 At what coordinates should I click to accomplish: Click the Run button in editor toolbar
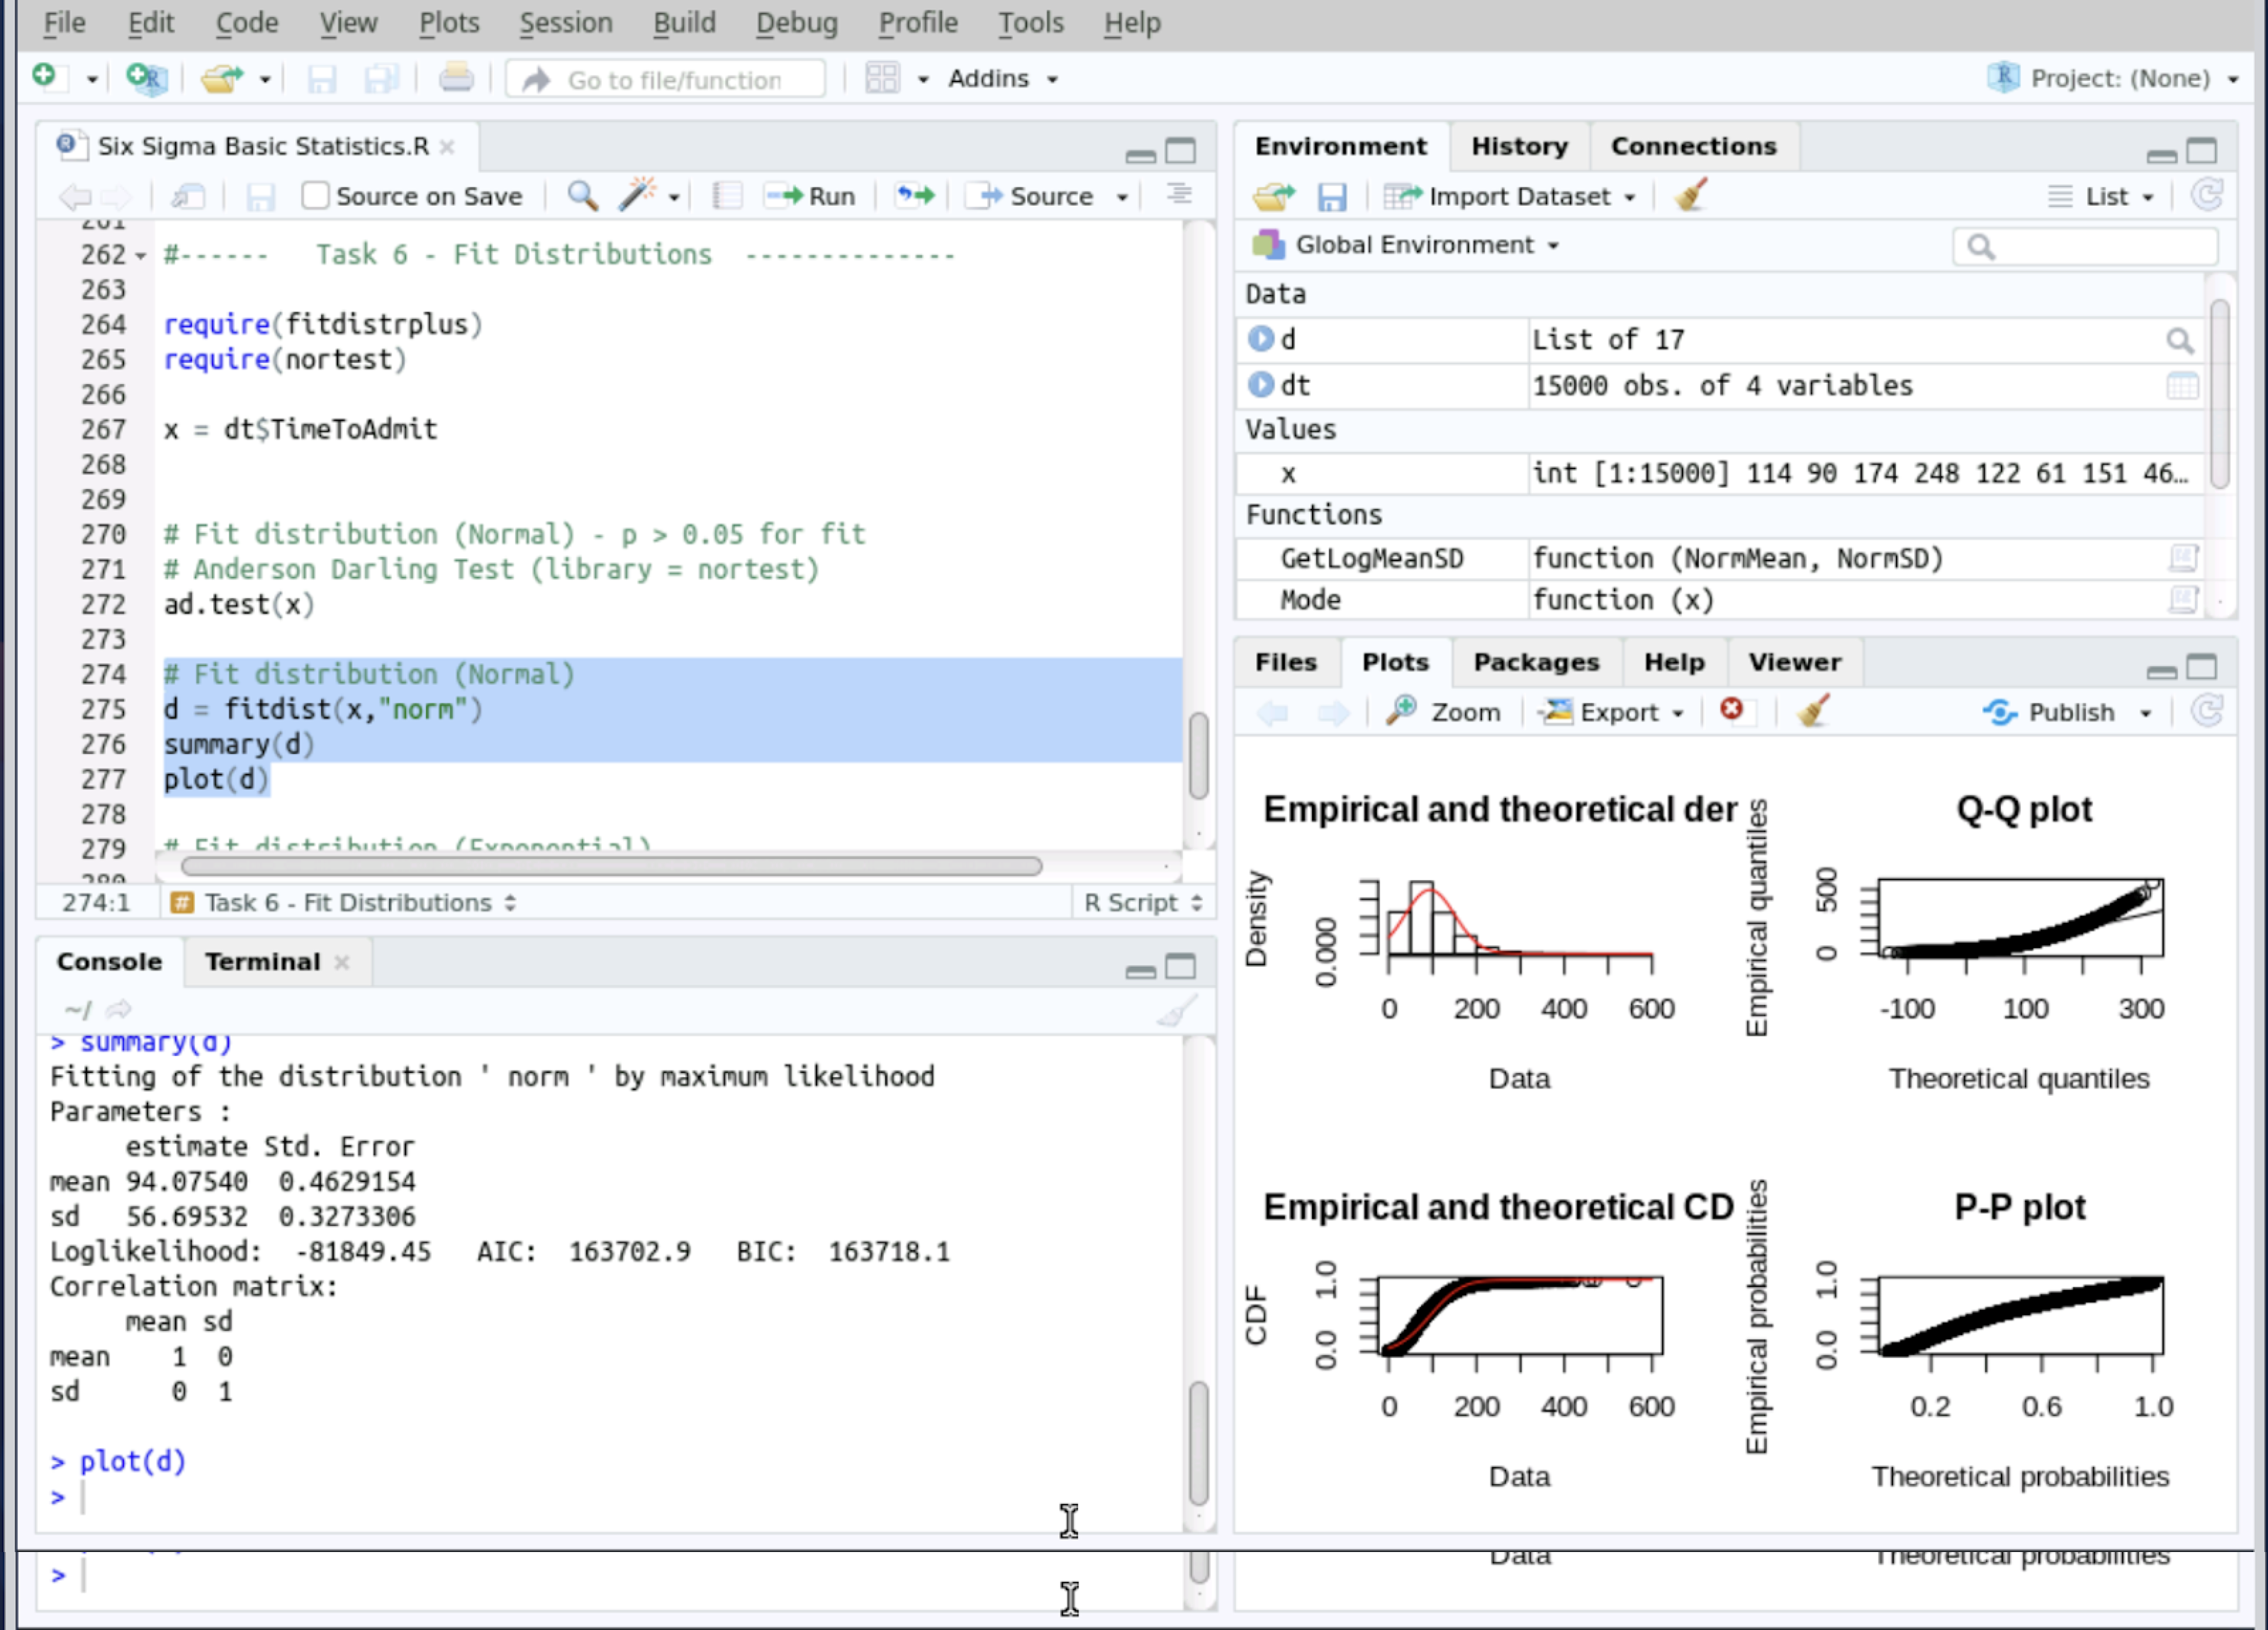click(812, 196)
